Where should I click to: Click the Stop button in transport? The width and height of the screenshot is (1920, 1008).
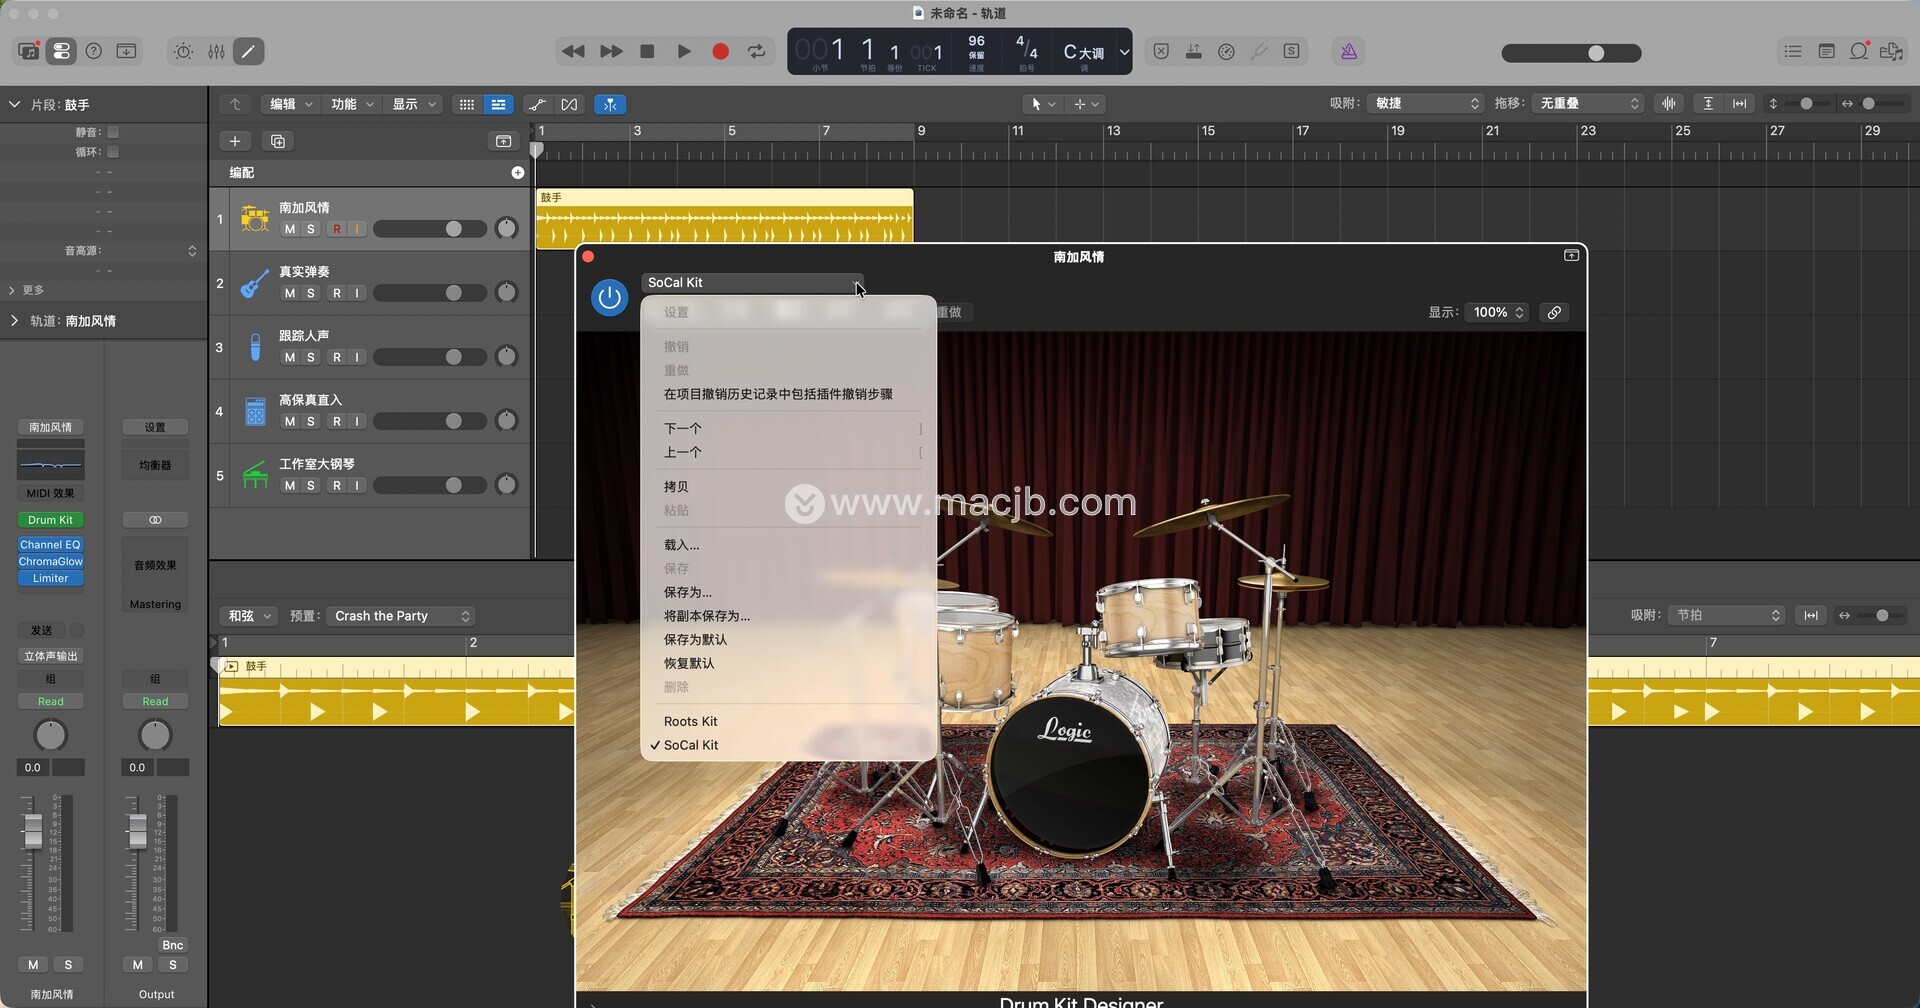click(647, 52)
